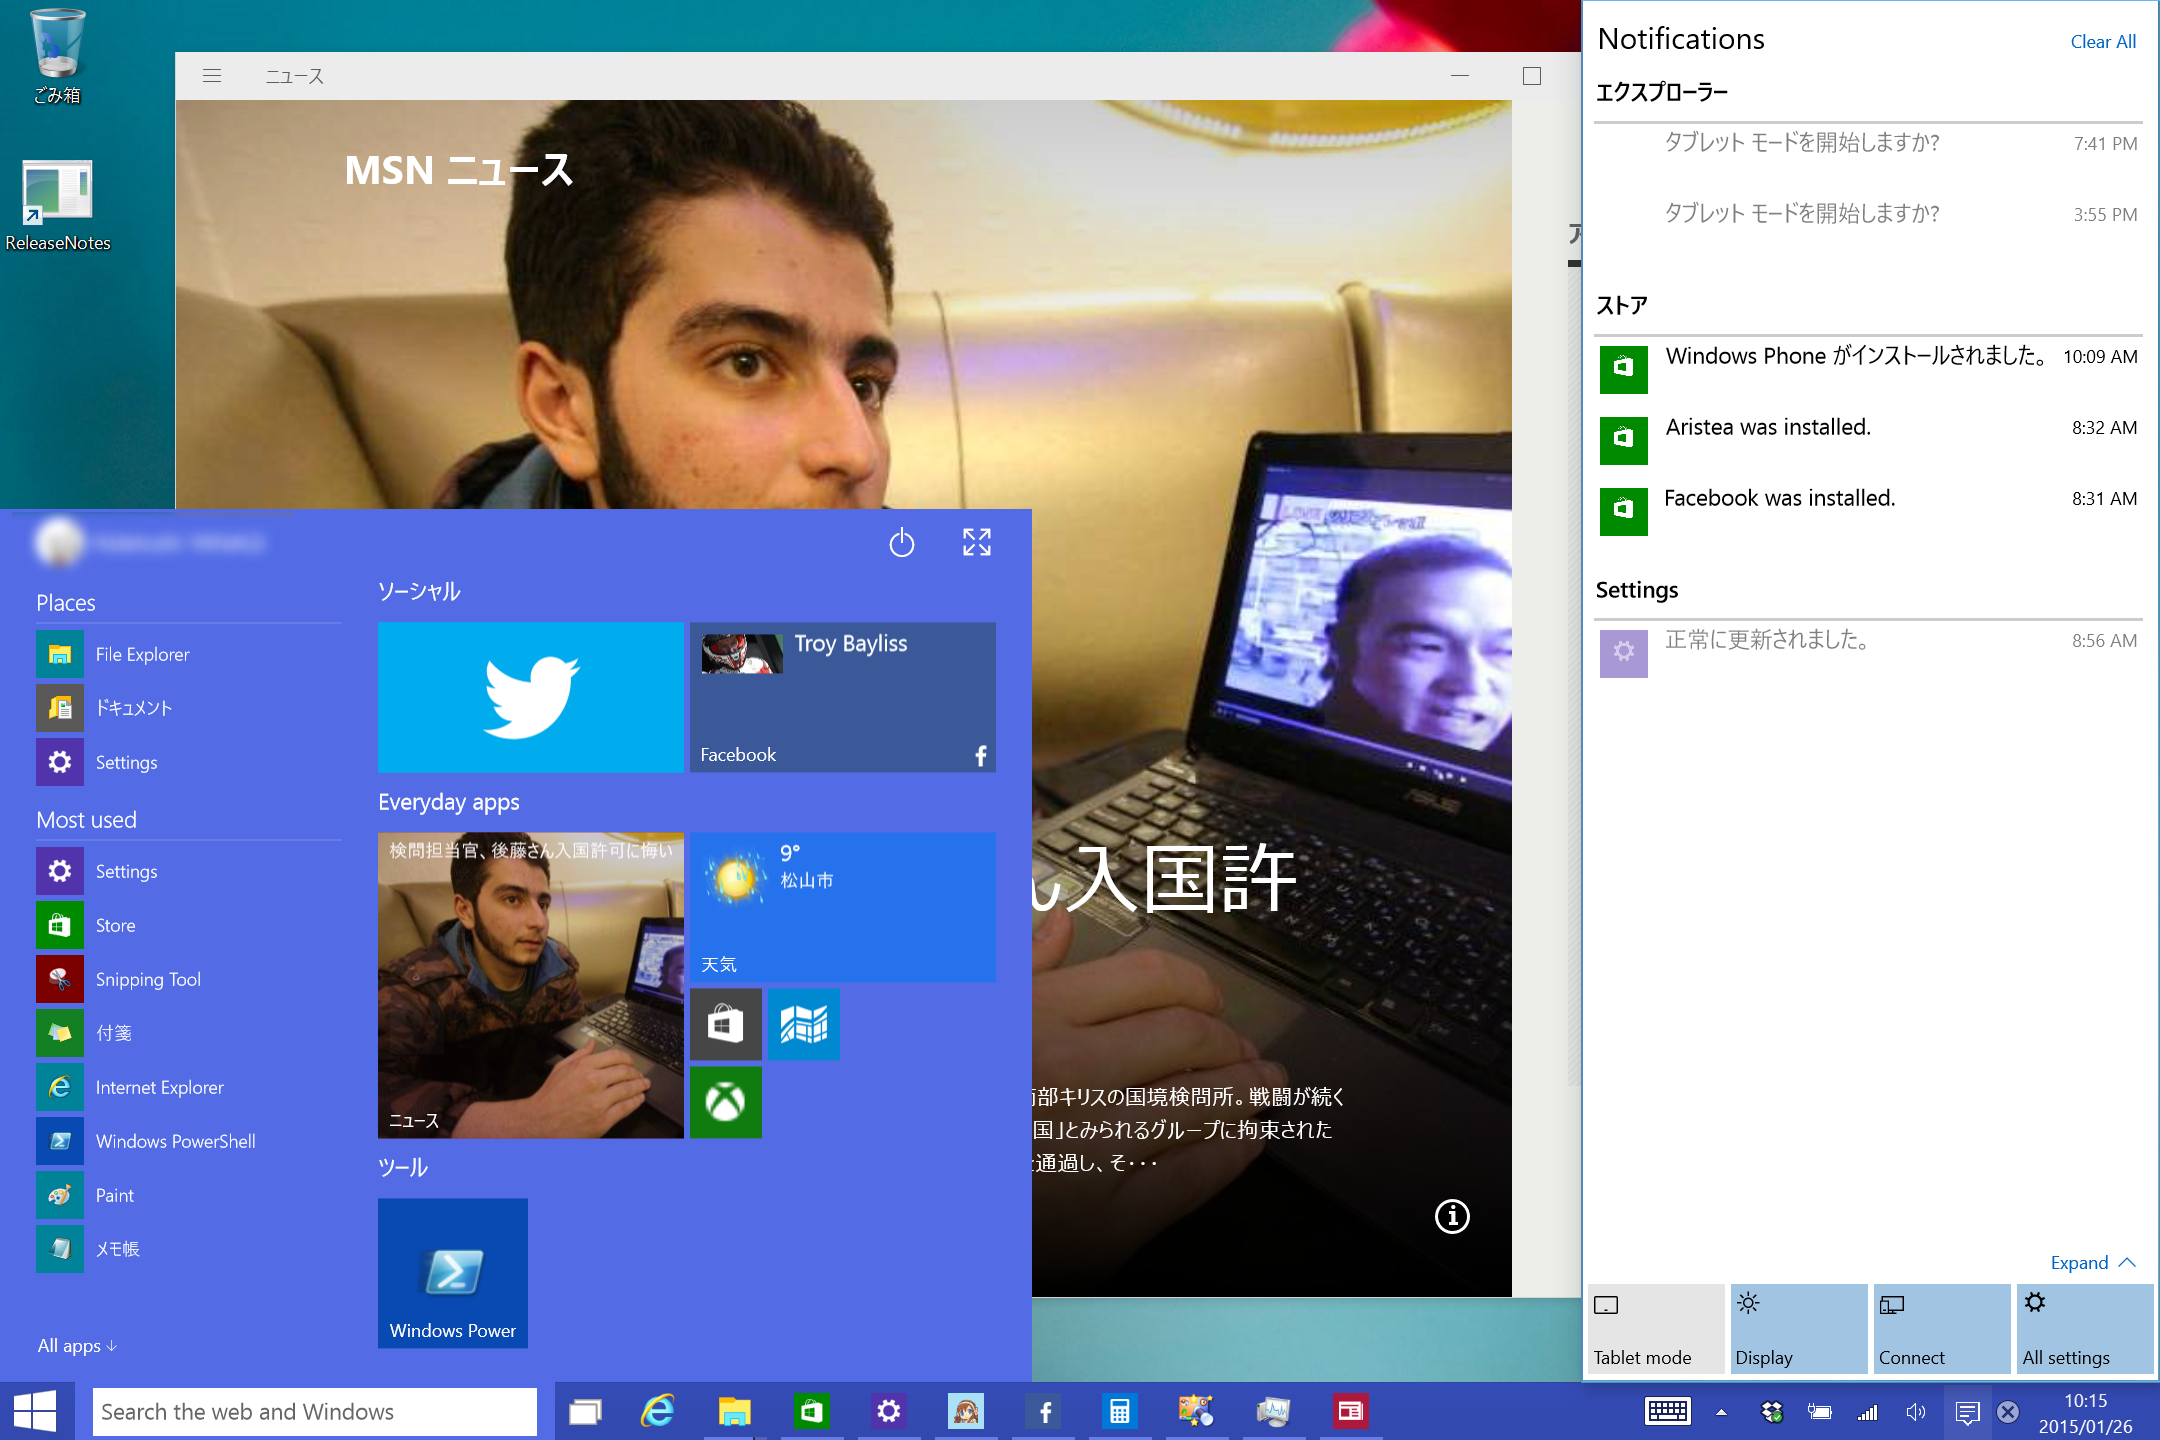Launch Calculator from the taskbar
Image resolution: width=2160 pixels, height=1440 pixels.
tap(1119, 1411)
